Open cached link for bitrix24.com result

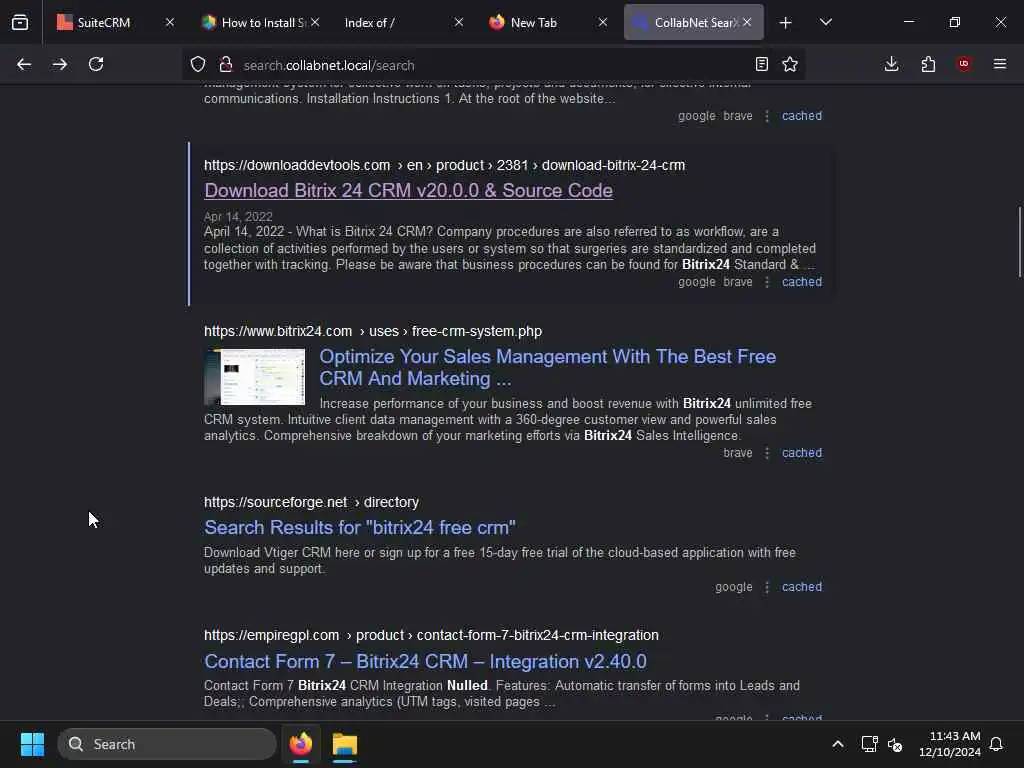pyautogui.click(x=802, y=453)
